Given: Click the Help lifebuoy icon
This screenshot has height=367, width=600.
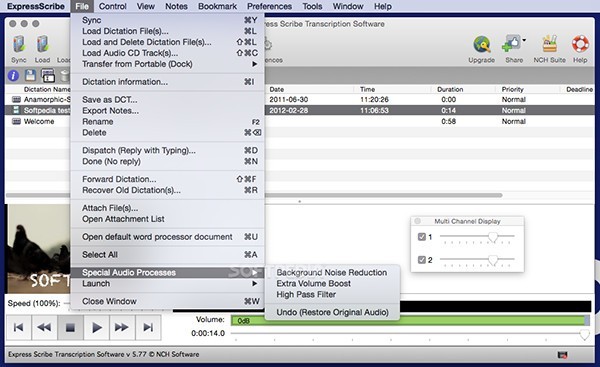Looking at the screenshot, I should (x=580, y=44).
